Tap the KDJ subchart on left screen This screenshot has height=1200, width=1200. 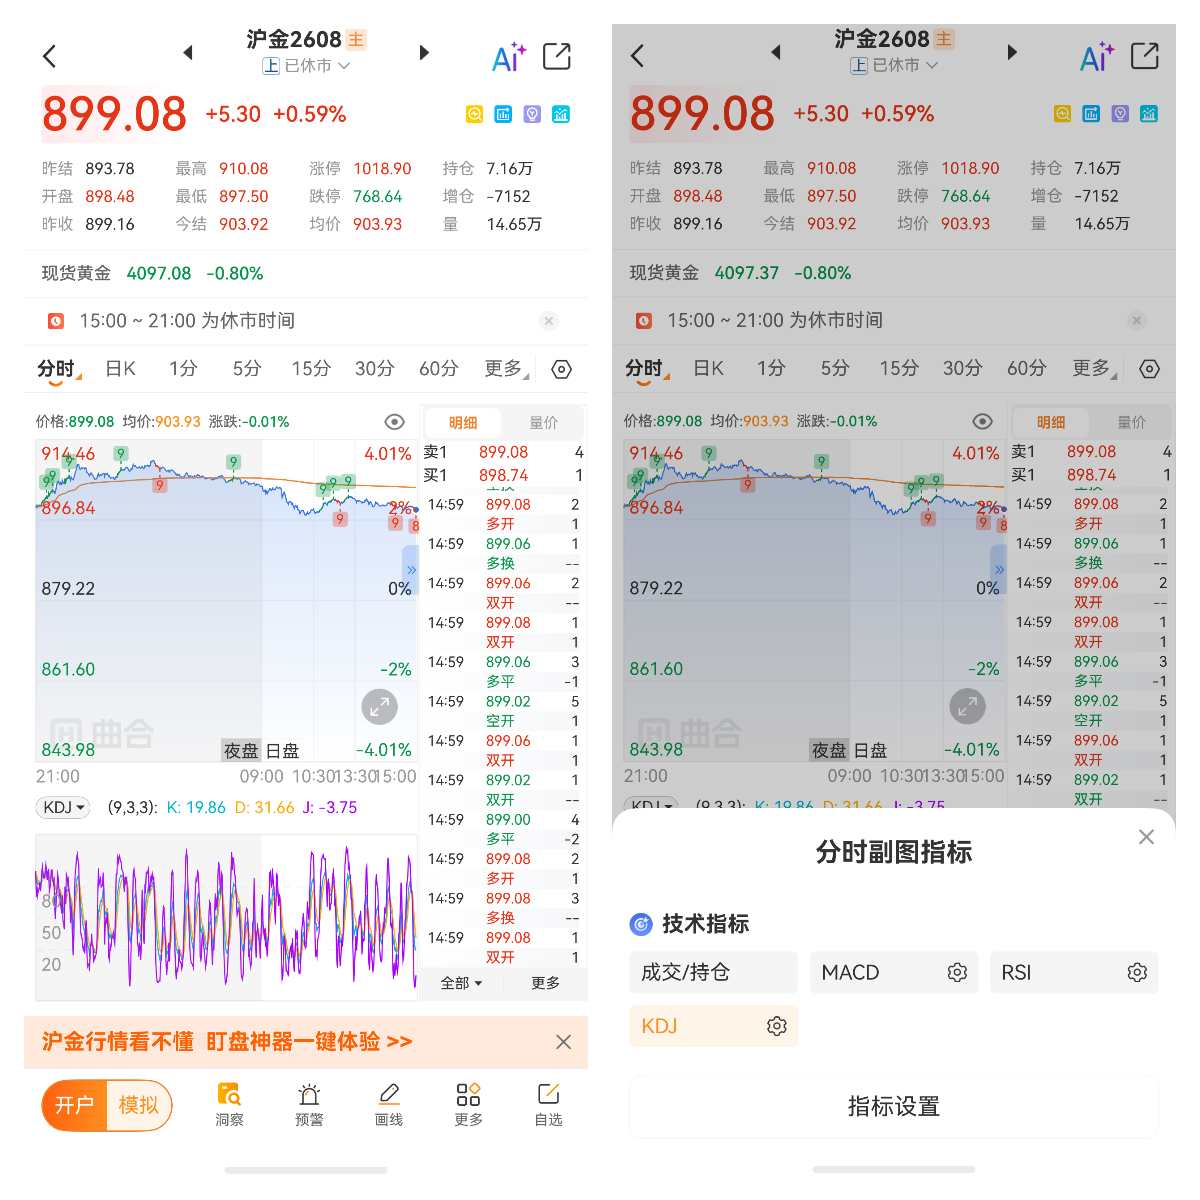pyautogui.click(x=226, y=917)
